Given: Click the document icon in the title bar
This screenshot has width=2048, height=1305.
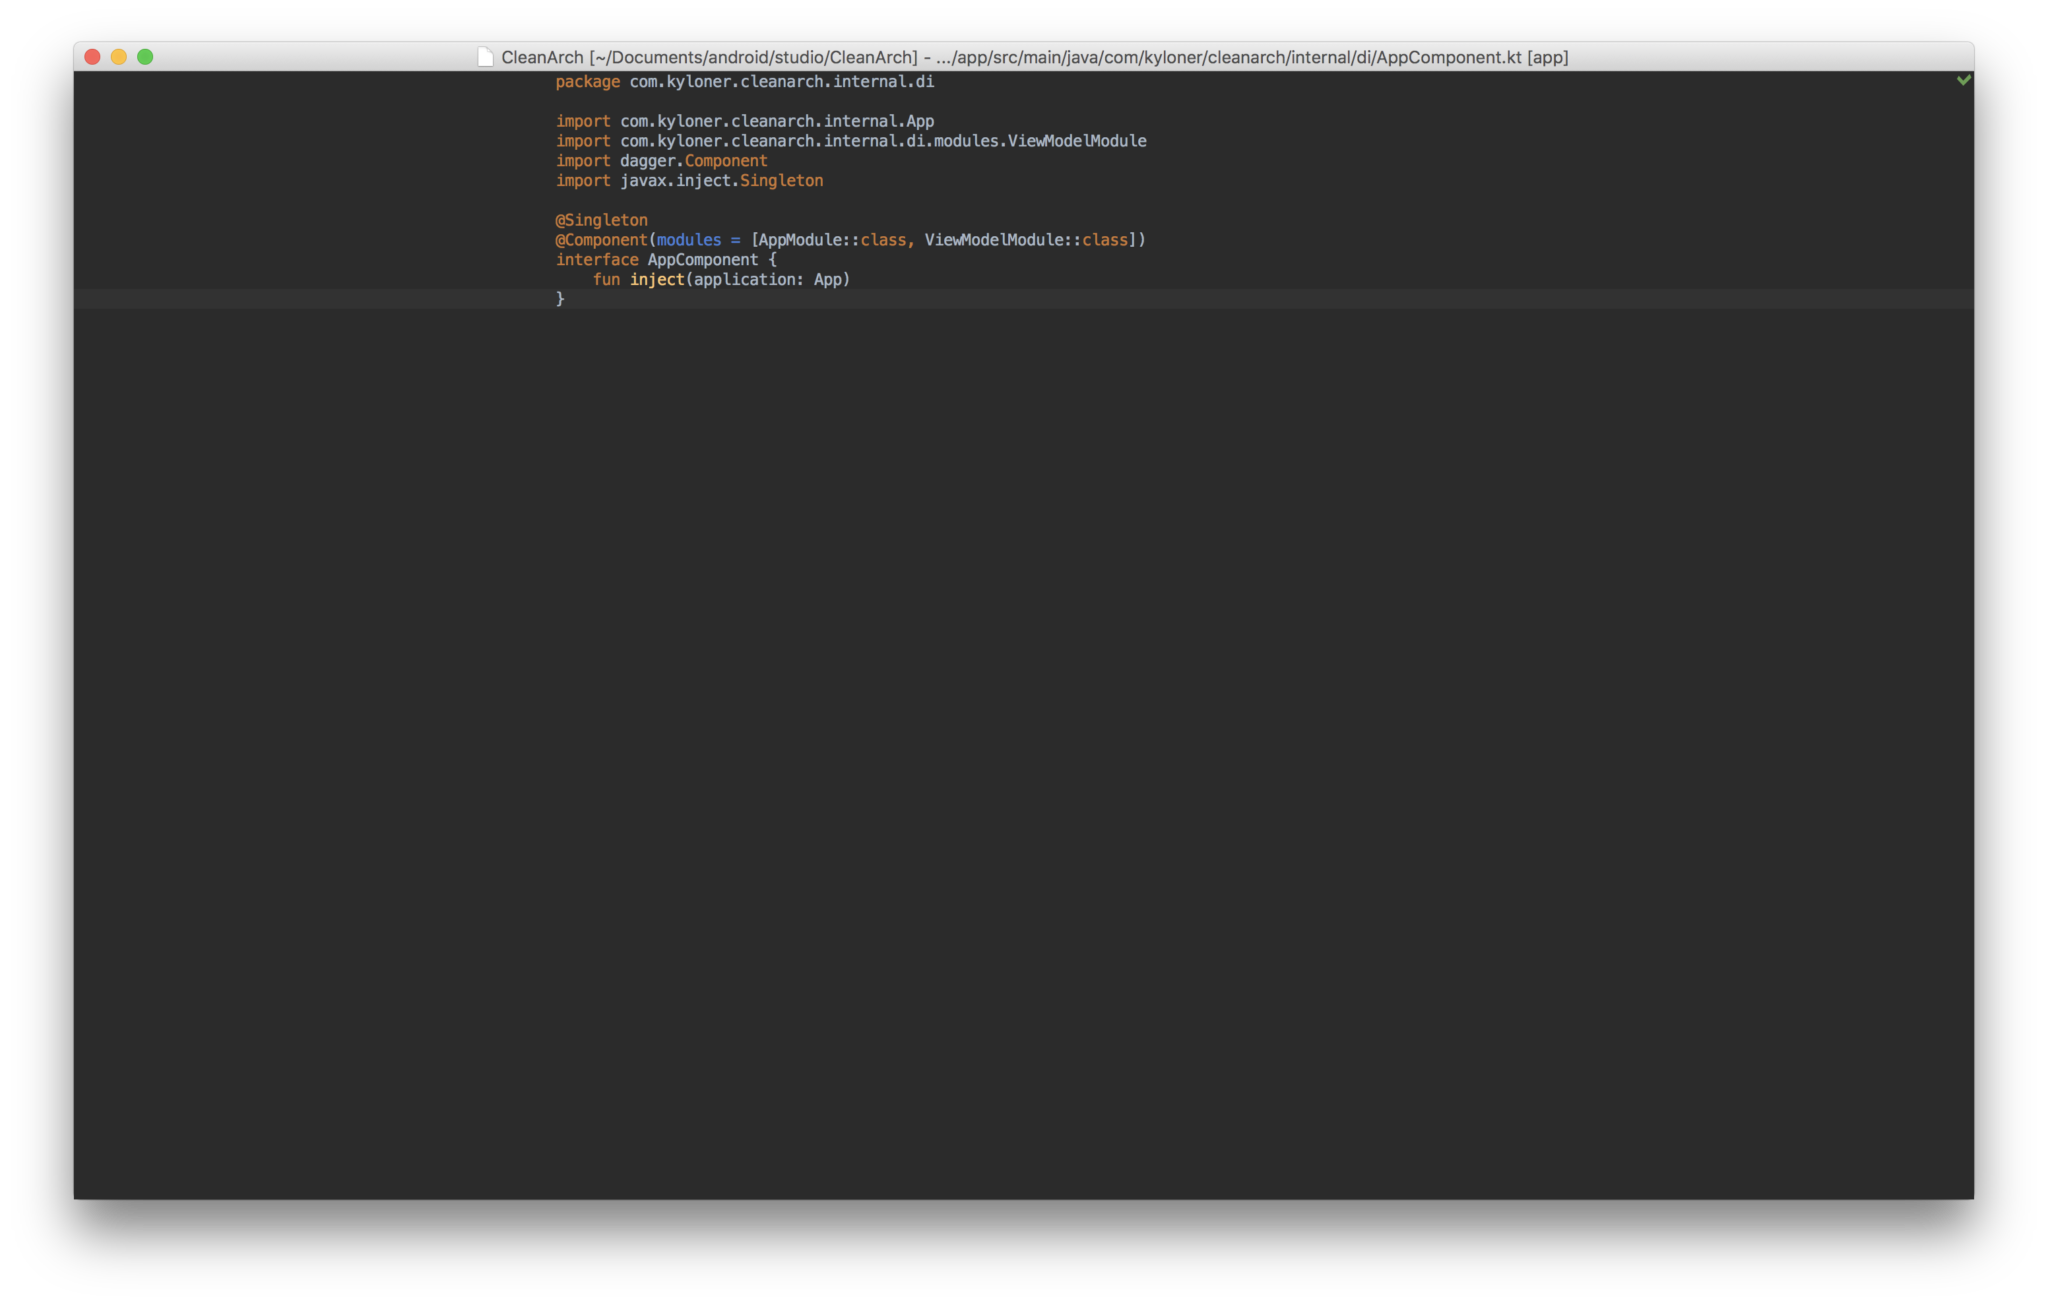Looking at the screenshot, I should 484,57.
